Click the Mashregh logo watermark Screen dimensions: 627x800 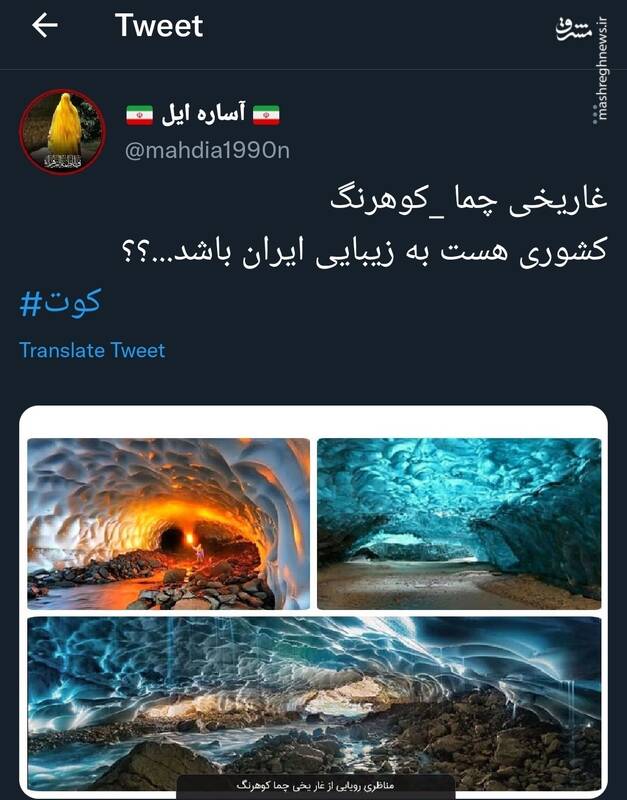[574, 31]
